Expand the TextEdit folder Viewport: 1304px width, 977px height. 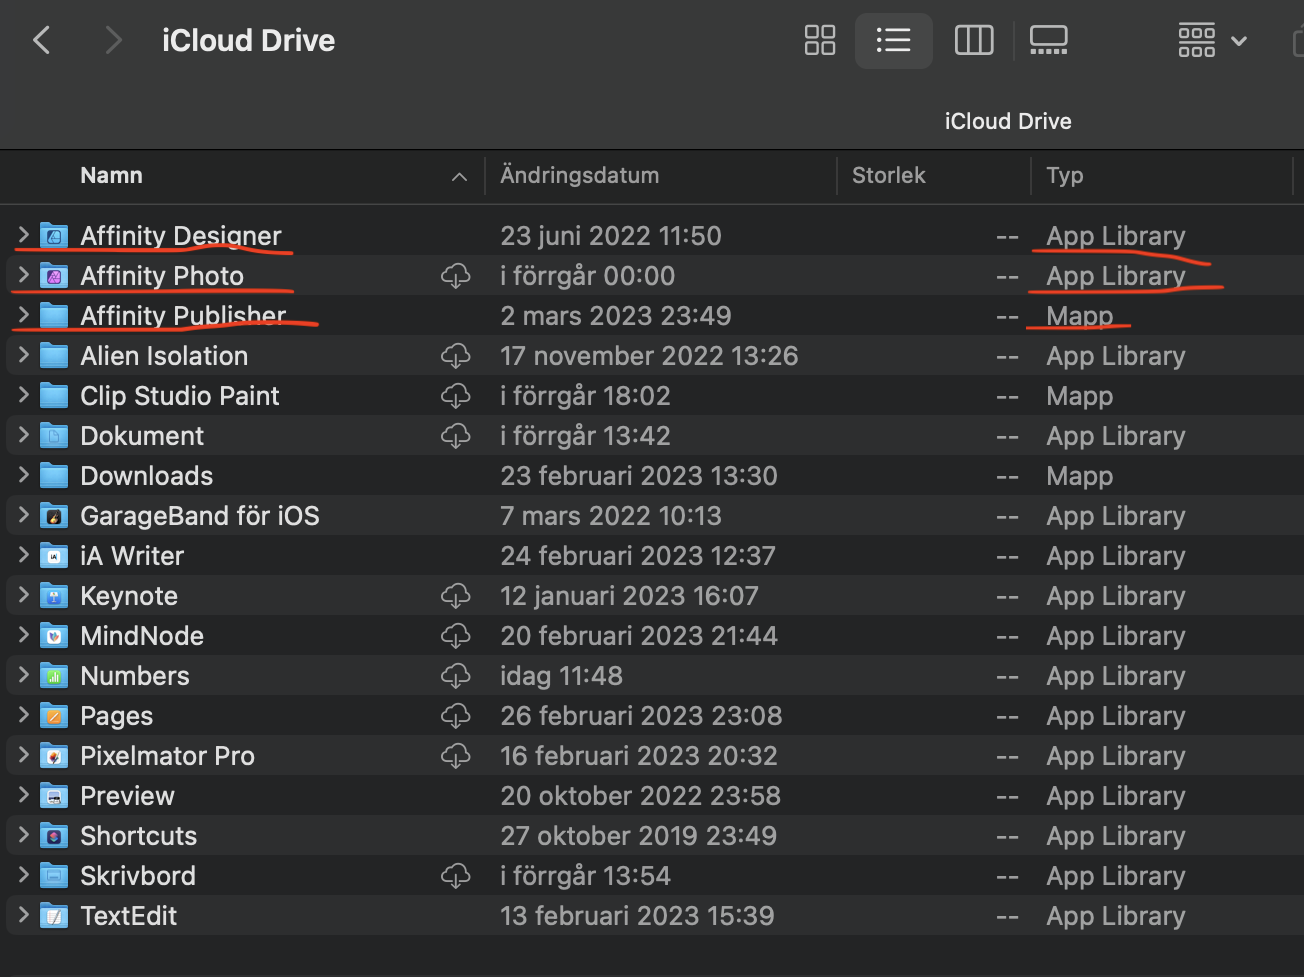pyautogui.click(x=23, y=915)
